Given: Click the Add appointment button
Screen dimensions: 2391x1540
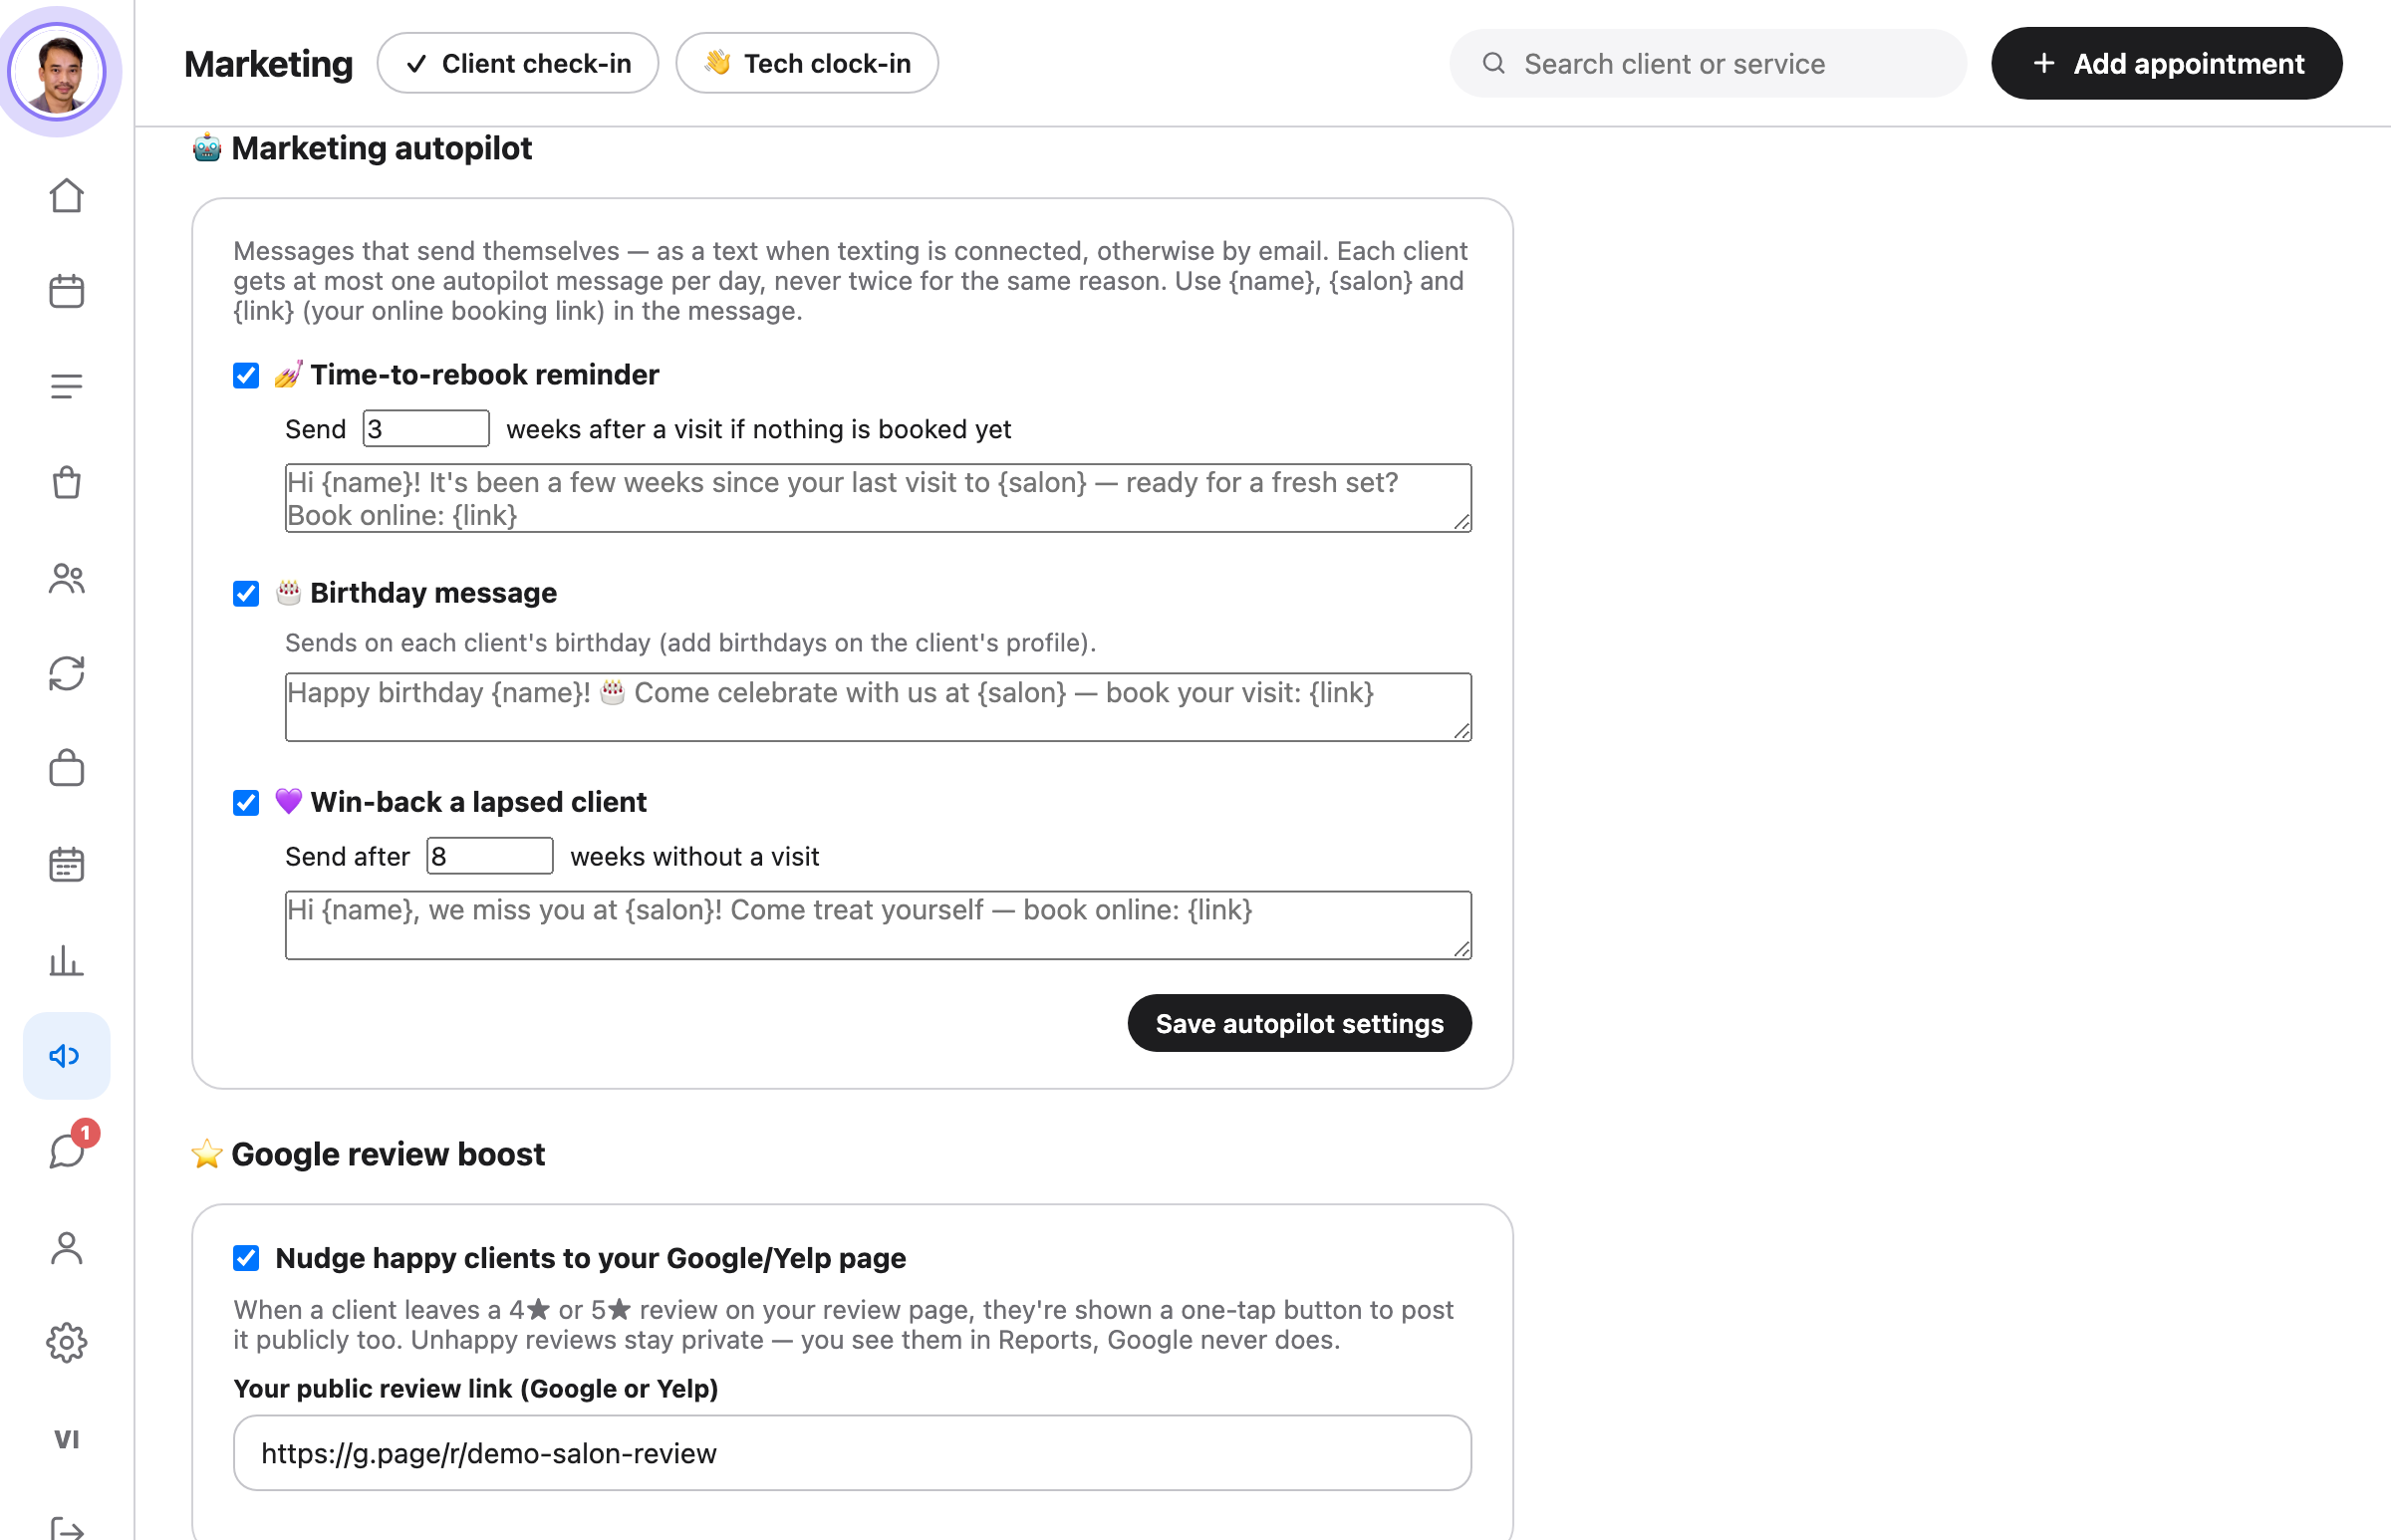Looking at the screenshot, I should coord(2166,63).
